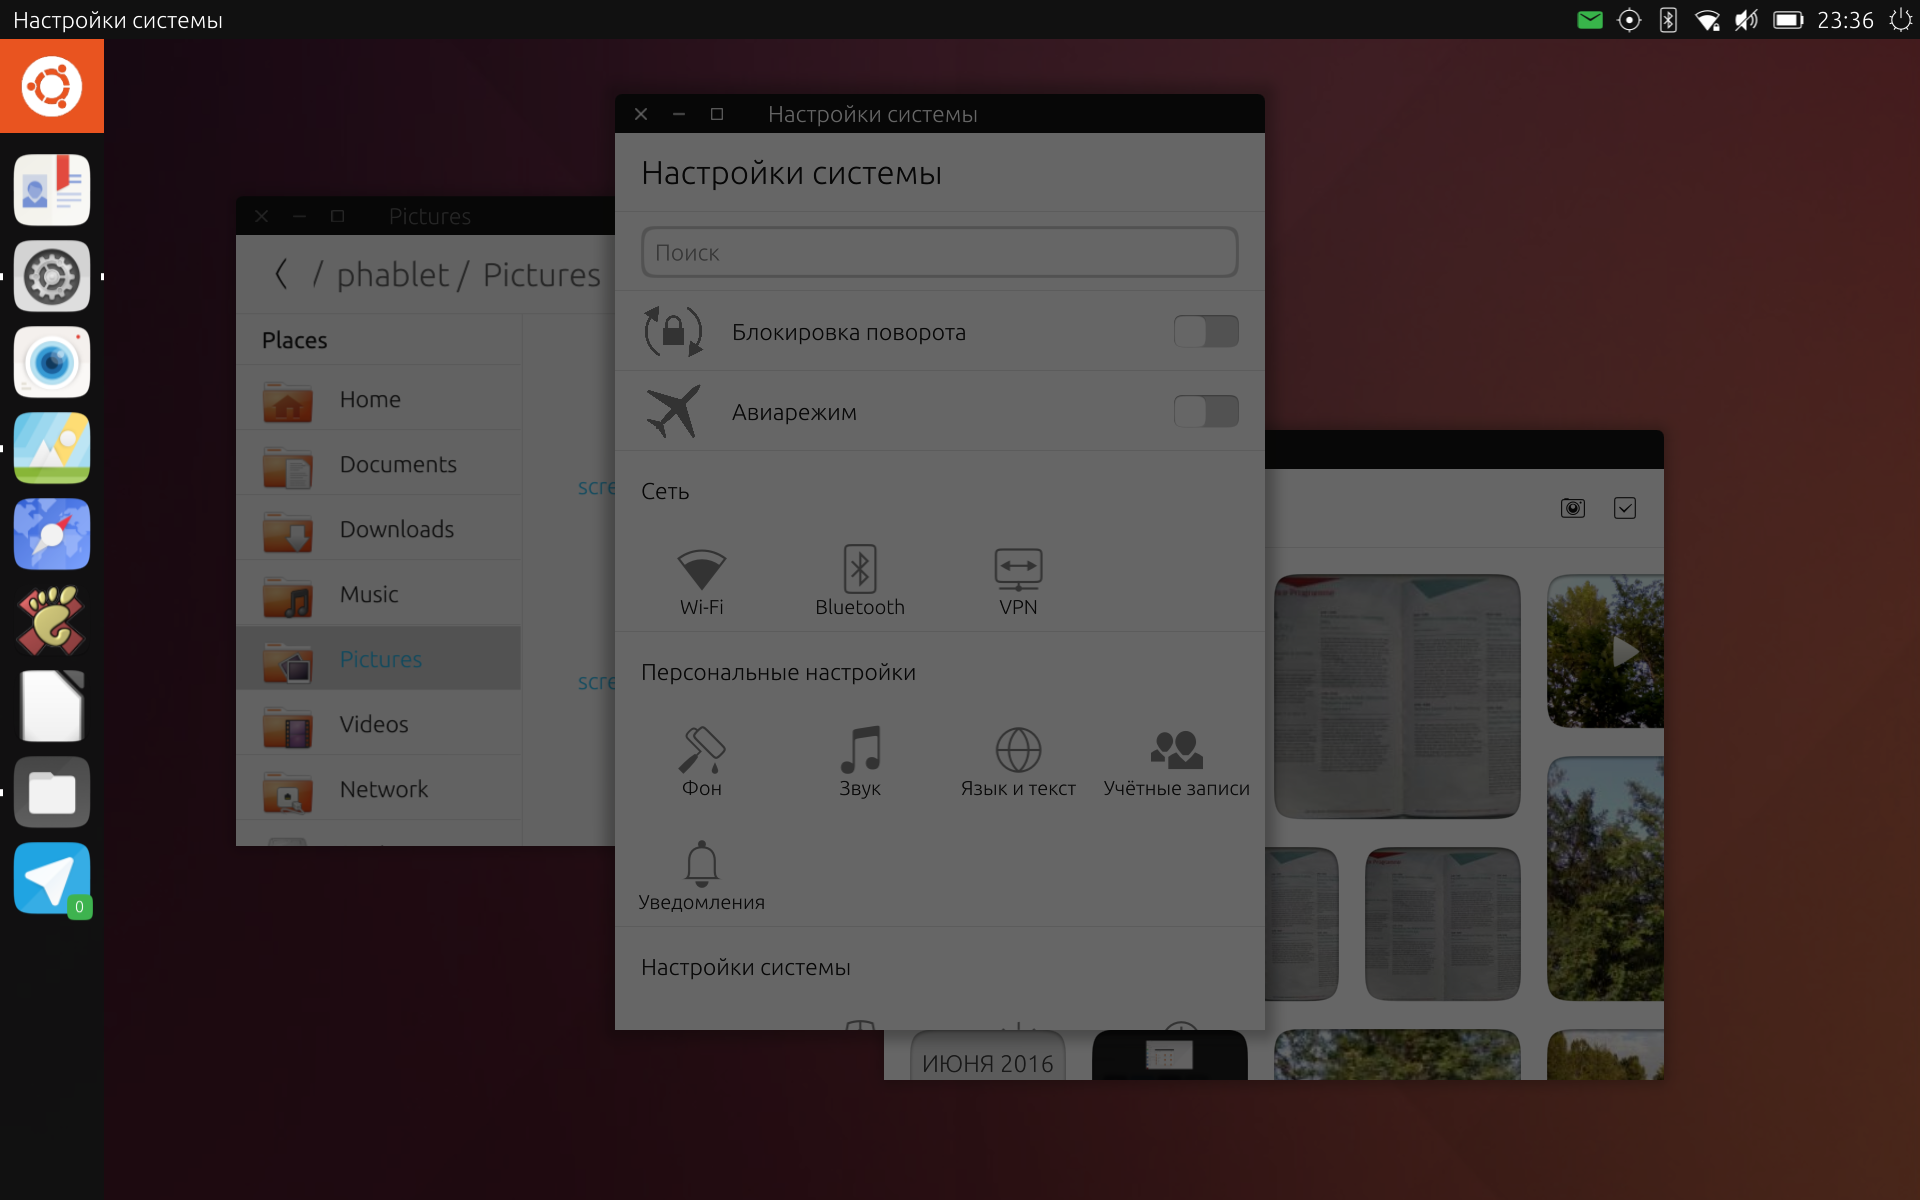Open Звук sound settings
1920x1200 pixels.
pyautogui.click(x=859, y=762)
